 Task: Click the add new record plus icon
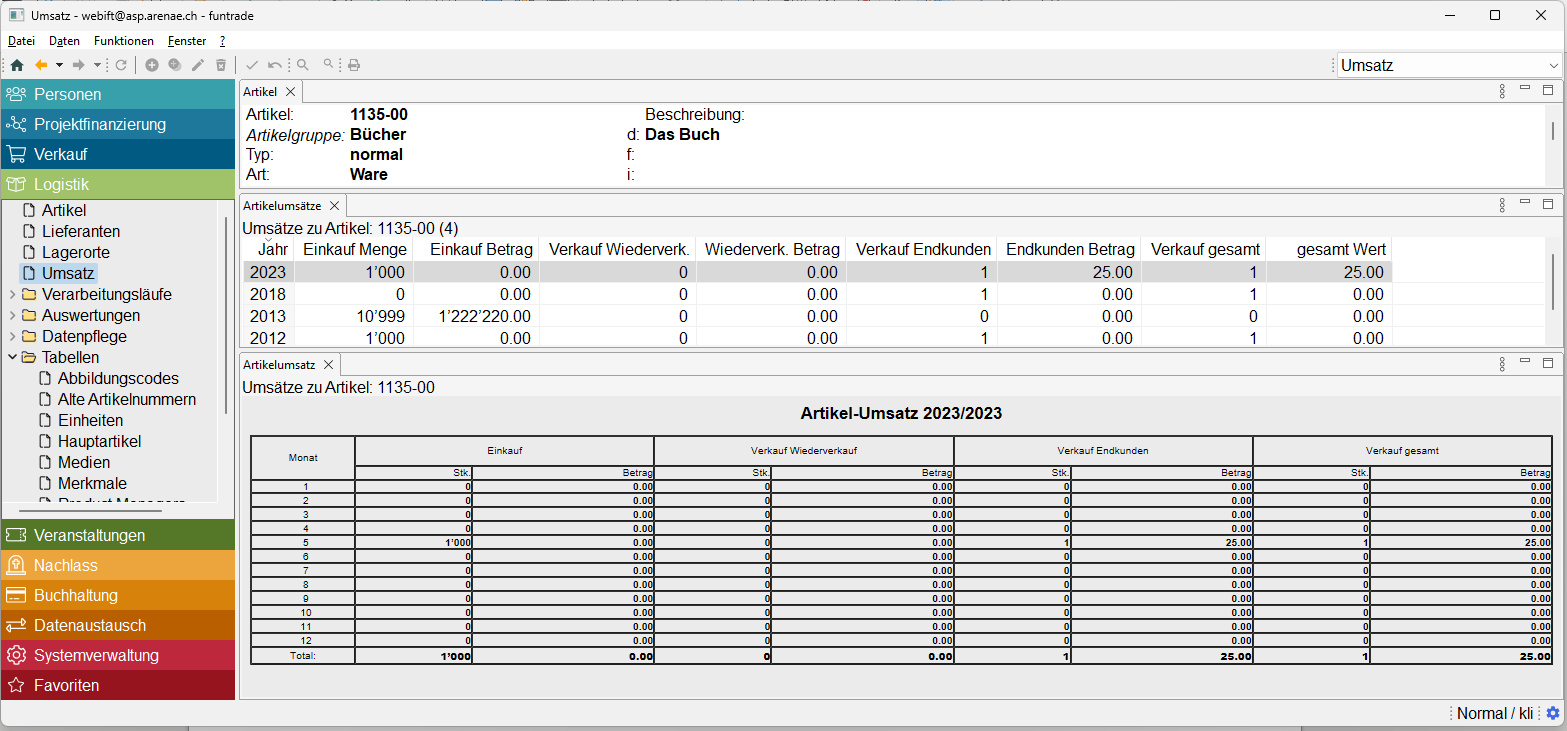152,65
